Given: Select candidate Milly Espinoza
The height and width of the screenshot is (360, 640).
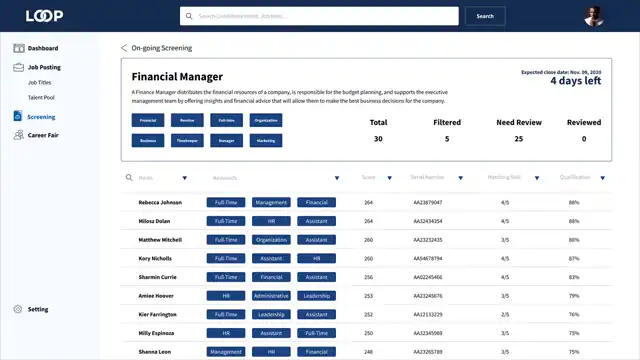Looking at the screenshot, I should 156,333.
